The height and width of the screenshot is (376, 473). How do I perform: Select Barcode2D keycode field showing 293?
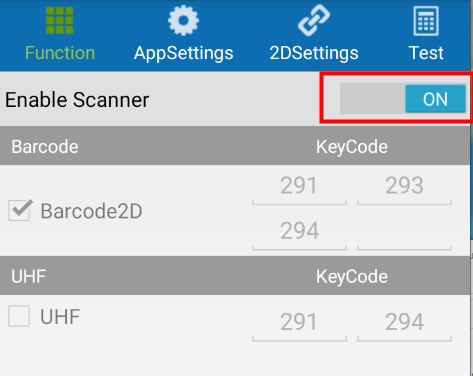coord(404,188)
